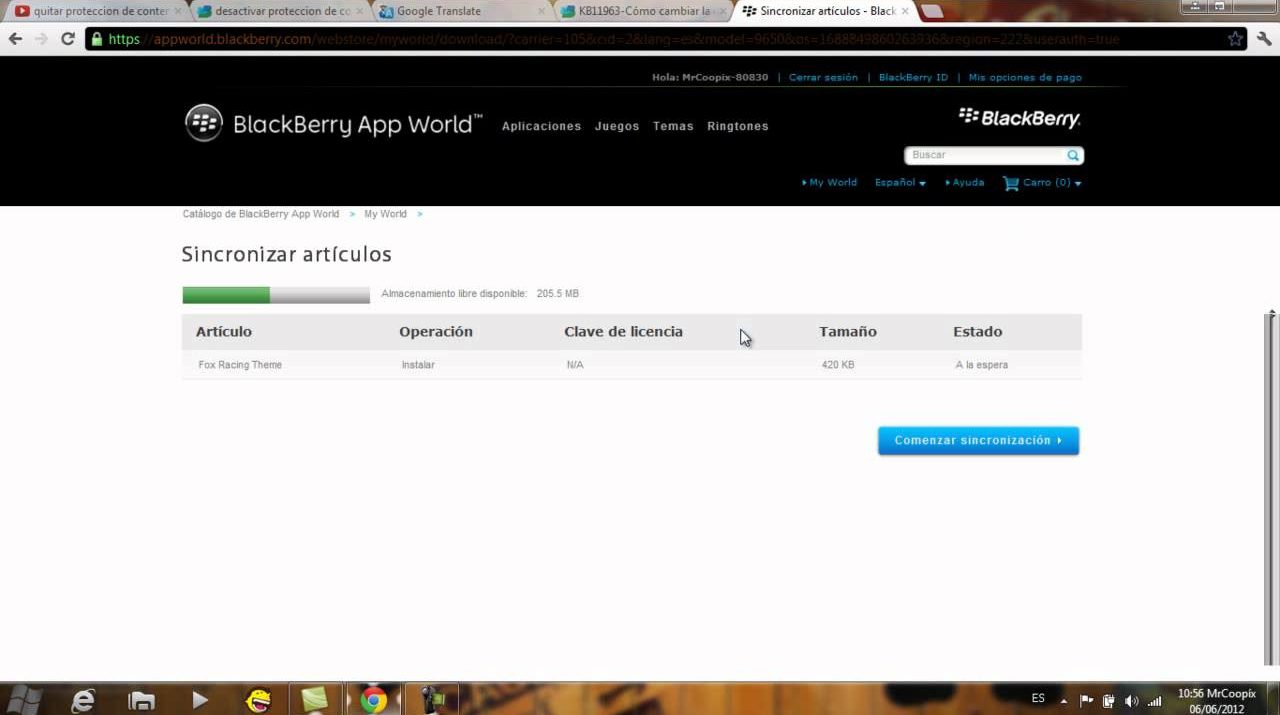1280x715 pixels.
Task: Show hidden system tray icons
Action: pyautogui.click(x=1063, y=701)
